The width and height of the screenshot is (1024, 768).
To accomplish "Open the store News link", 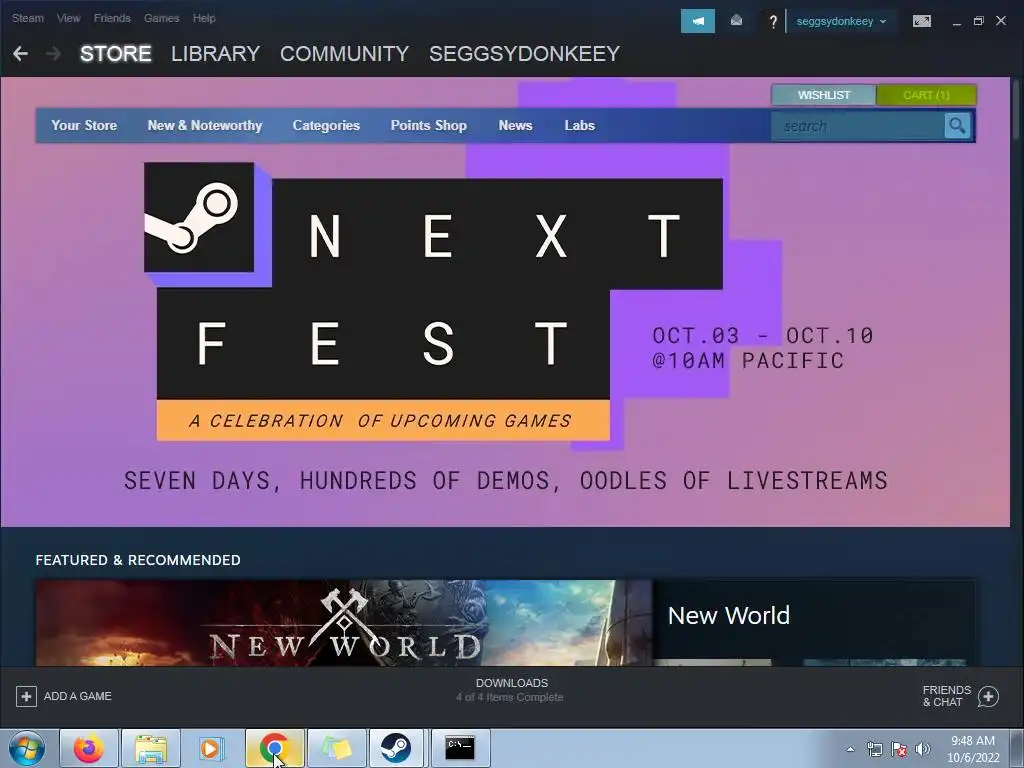I will click(x=515, y=125).
